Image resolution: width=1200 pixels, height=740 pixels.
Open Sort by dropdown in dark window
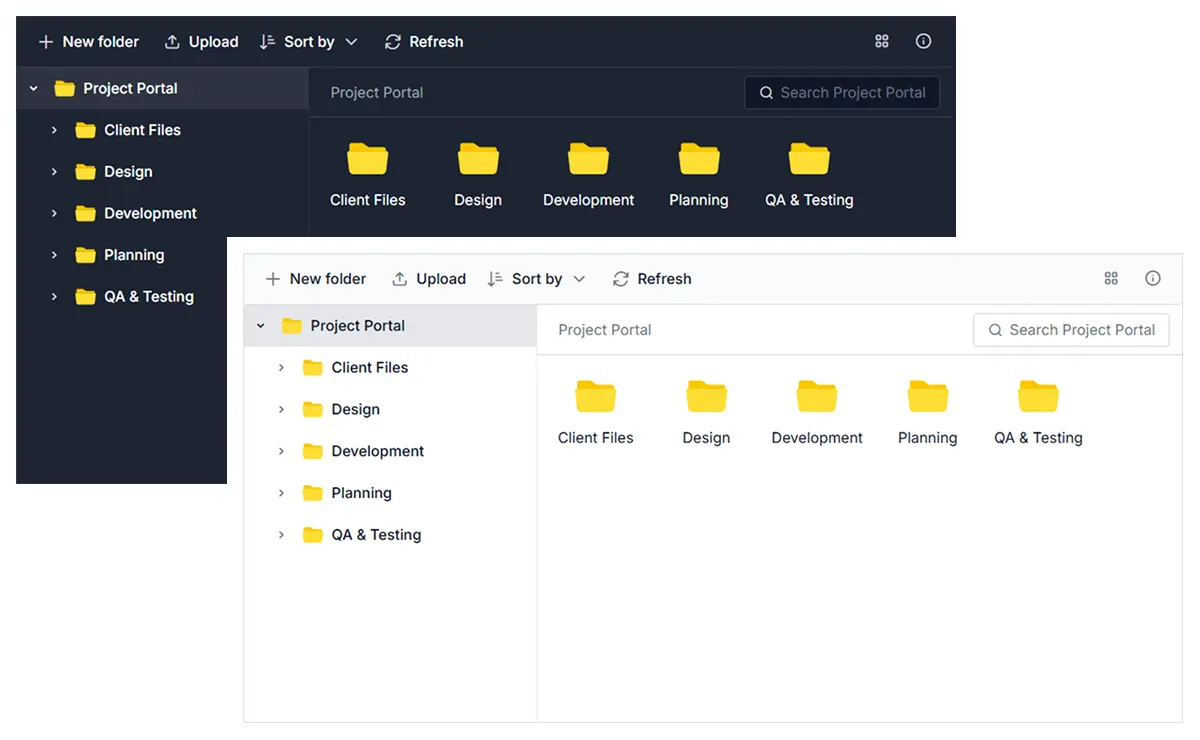[x=308, y=42]
